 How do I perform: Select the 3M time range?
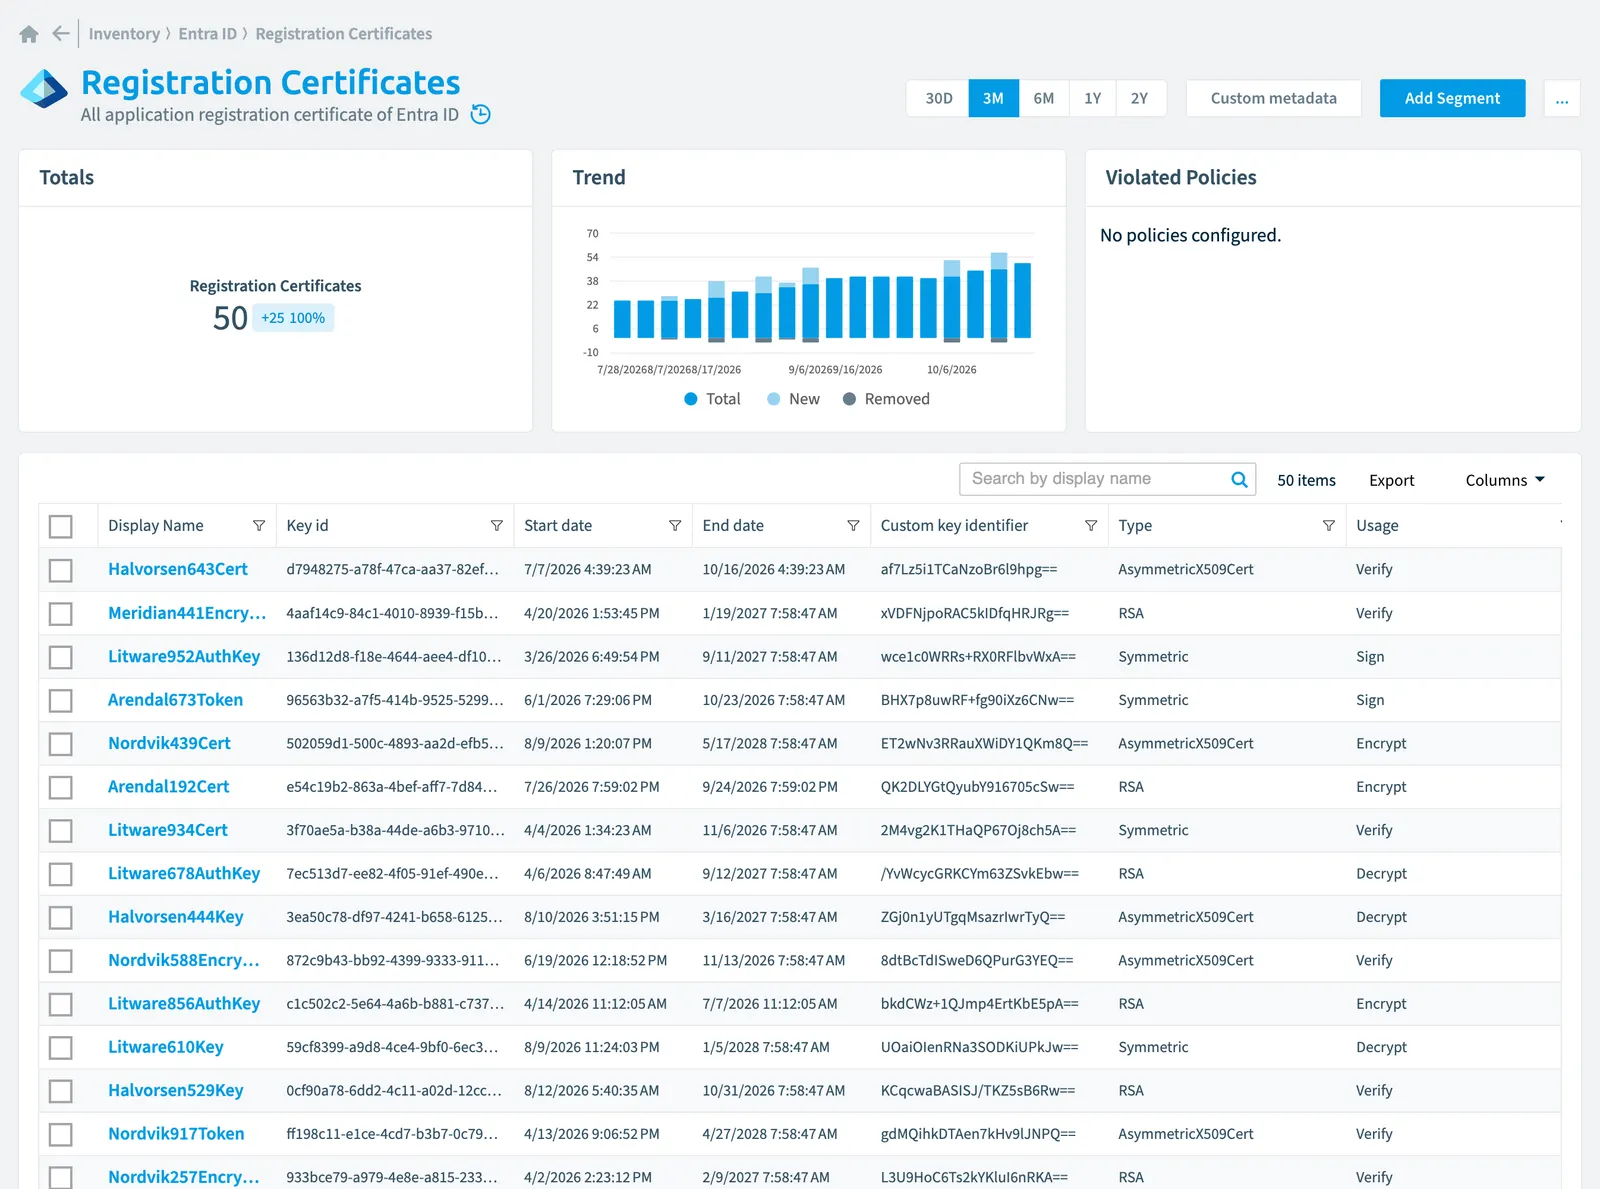(x=993, y=98)
